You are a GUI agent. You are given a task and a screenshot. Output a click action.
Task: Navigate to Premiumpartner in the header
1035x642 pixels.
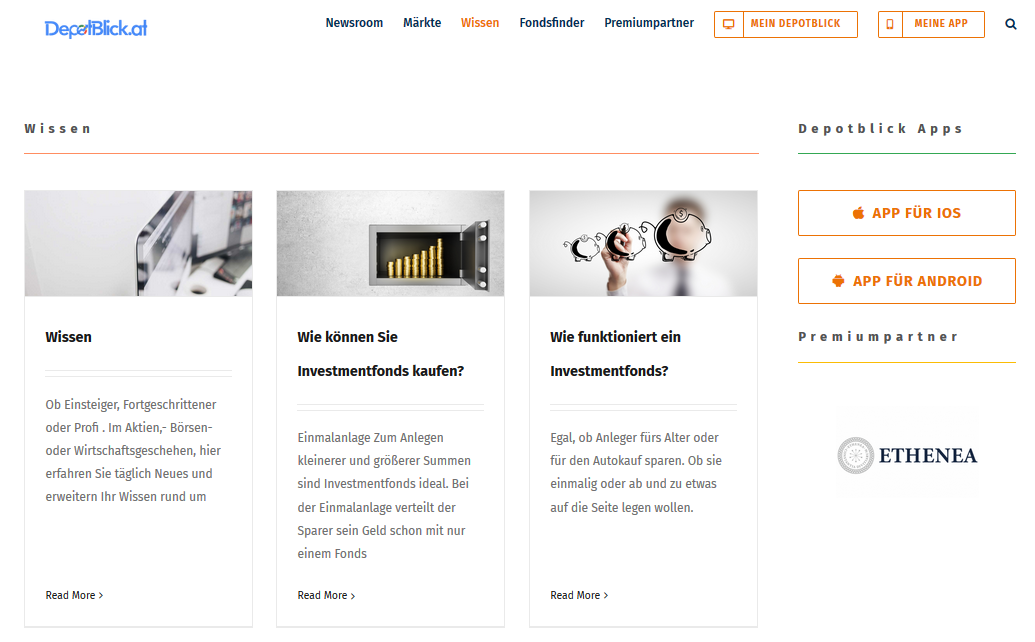point(649,23)
